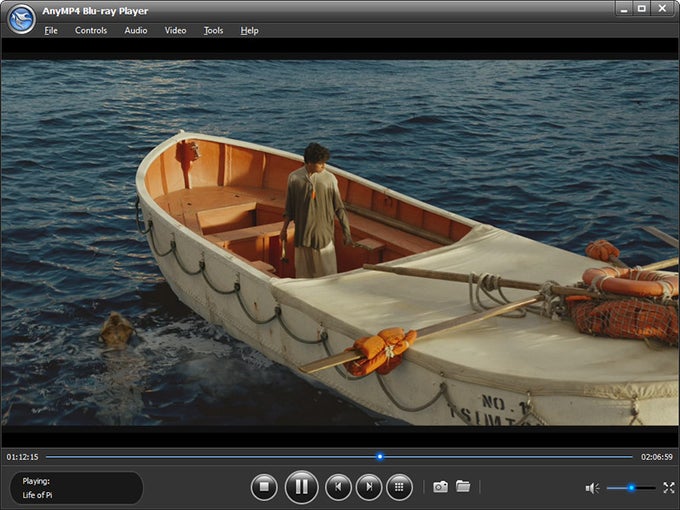Minimize the Blu-ray Player window
The width and height of the screenshot is (680, 510).
coord(624,9)
